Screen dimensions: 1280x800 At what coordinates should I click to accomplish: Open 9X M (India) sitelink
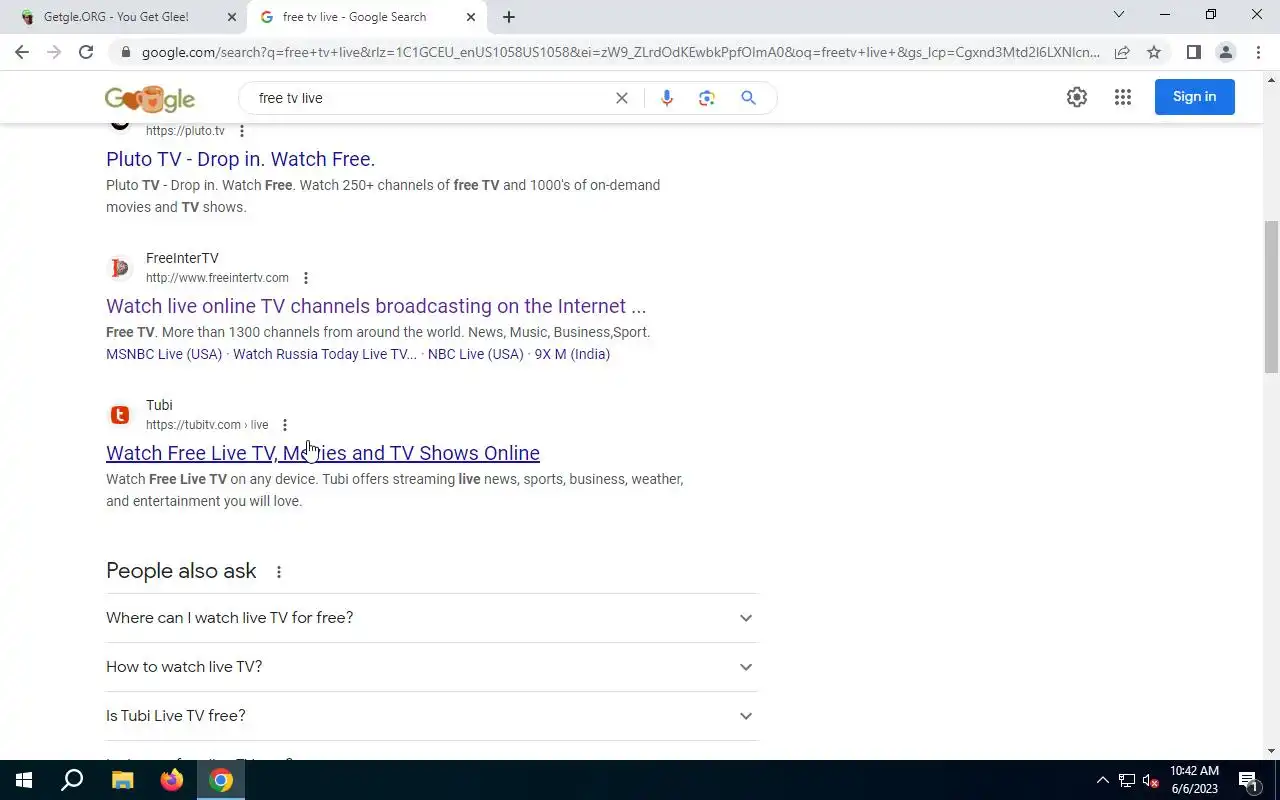[x=572, y=354]
